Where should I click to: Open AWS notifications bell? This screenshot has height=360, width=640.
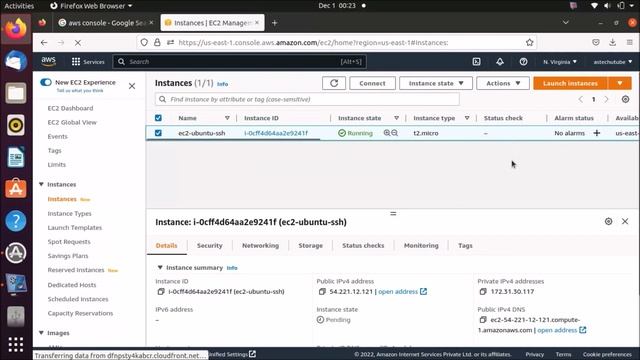[x=500, y=62]
